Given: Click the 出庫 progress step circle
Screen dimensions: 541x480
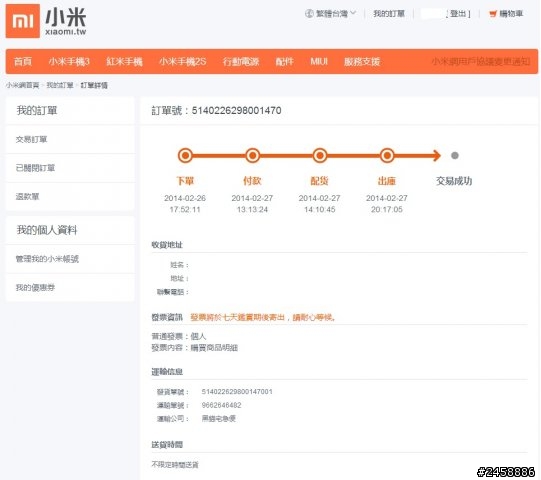Looking at the screenshot, I should [x=387, y=156].
